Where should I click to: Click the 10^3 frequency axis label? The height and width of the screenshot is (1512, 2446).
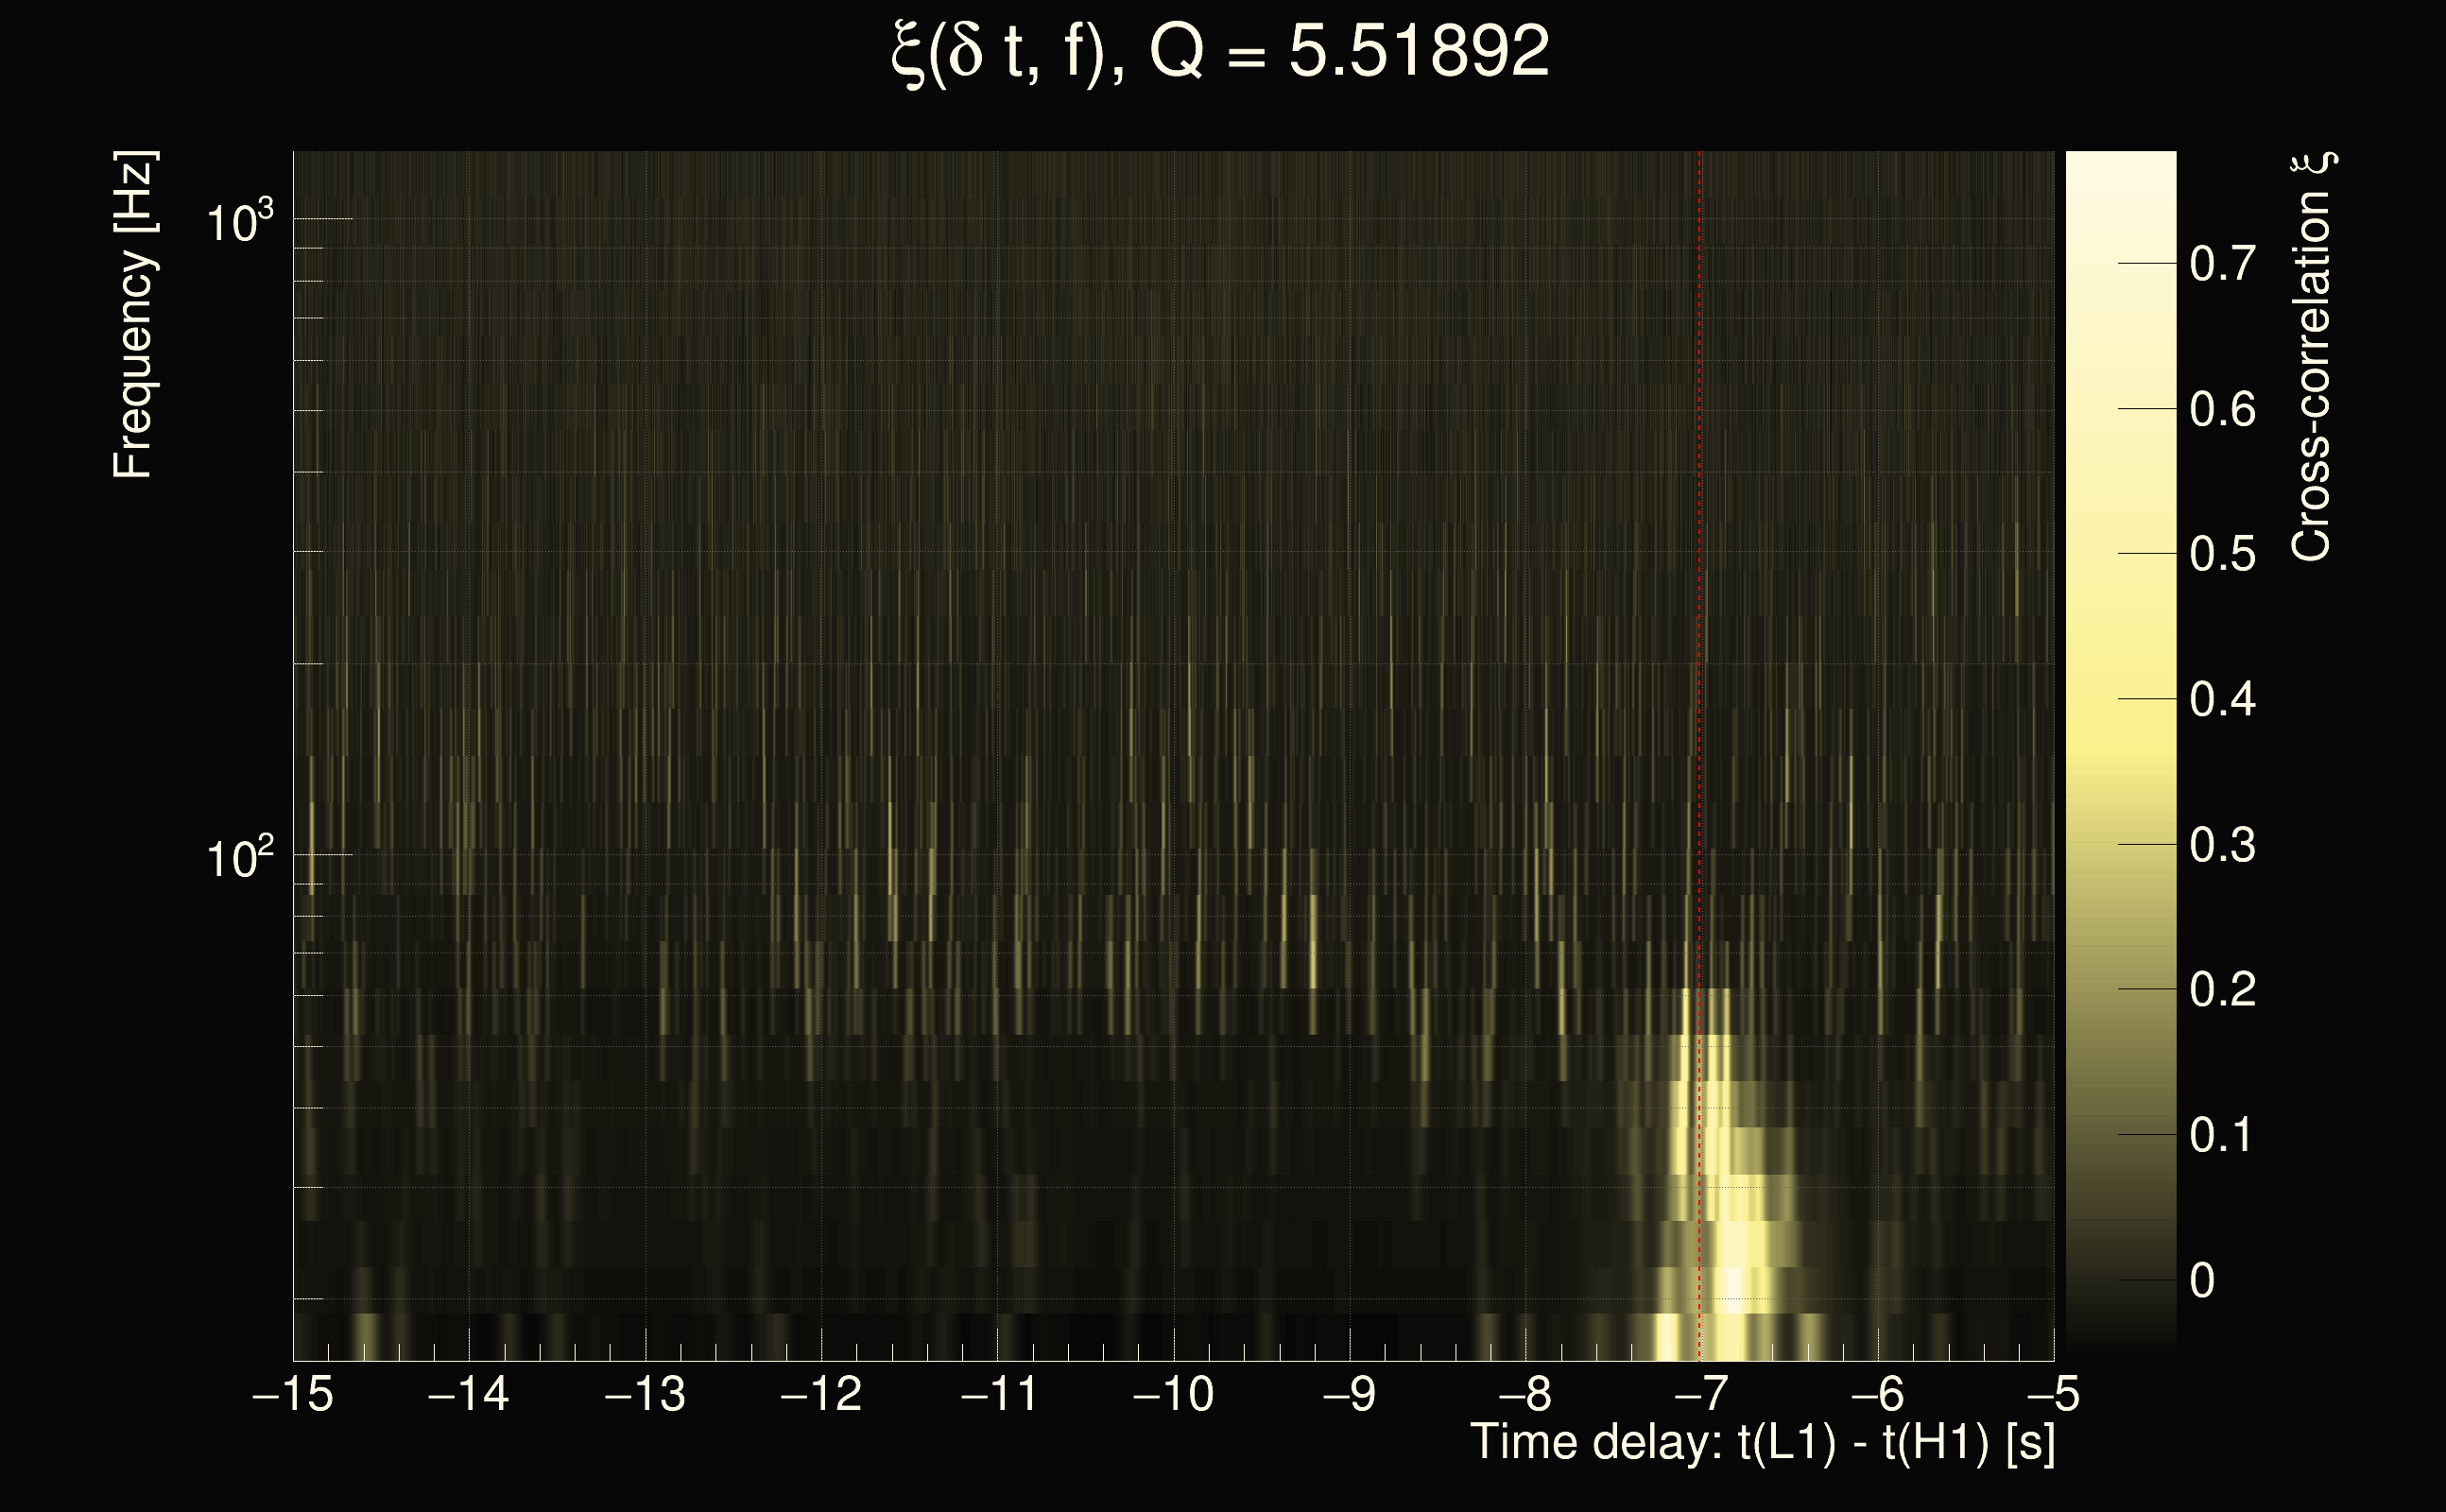[x=238, y=221]
